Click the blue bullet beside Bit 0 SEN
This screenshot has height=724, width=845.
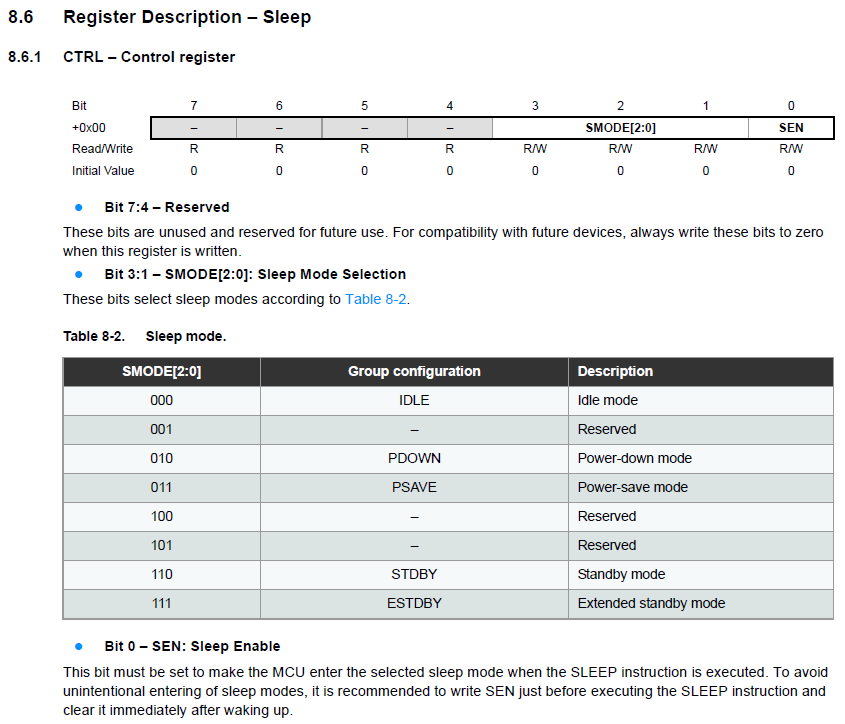pyautogui.click(x=79, y=646)
